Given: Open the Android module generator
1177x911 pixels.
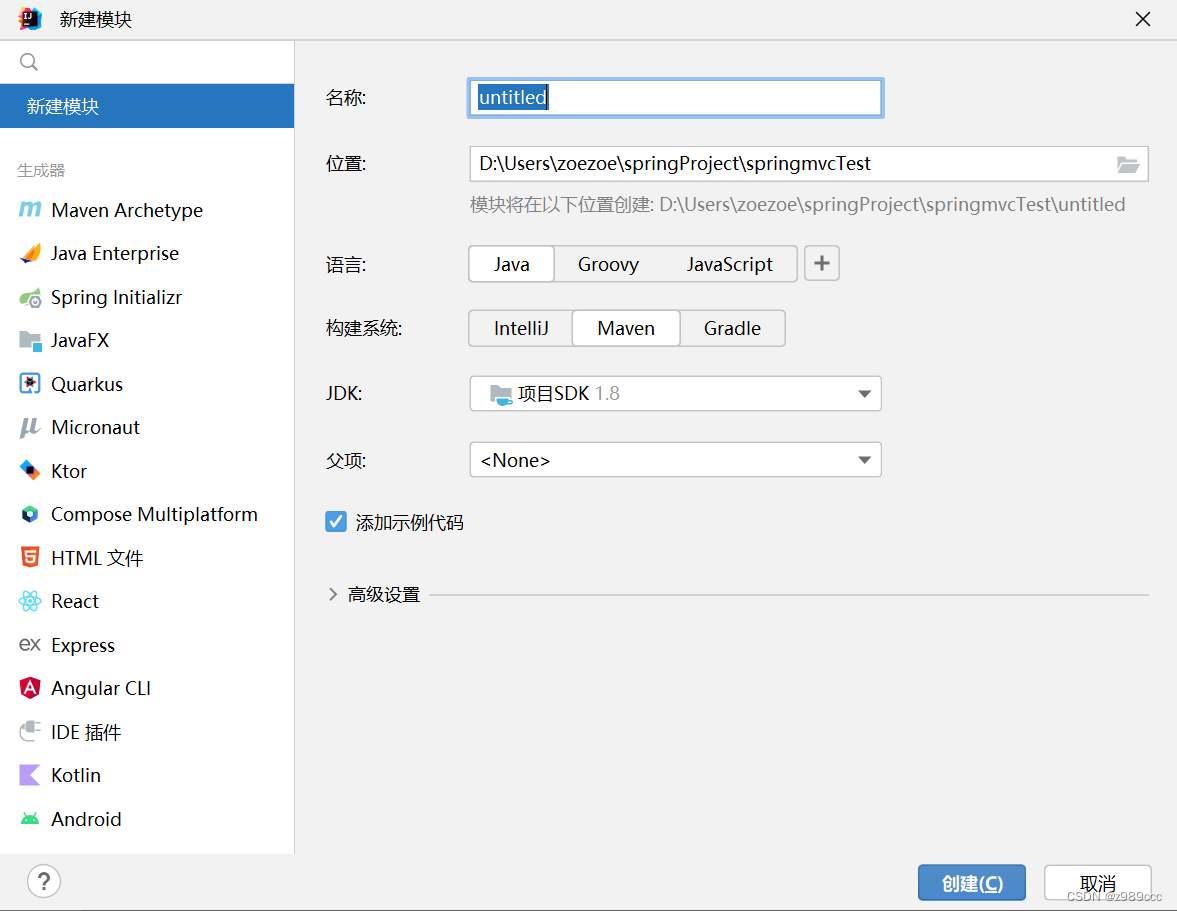Looking at the screenshot, I should pyautogui.click(x=84, y=819).
